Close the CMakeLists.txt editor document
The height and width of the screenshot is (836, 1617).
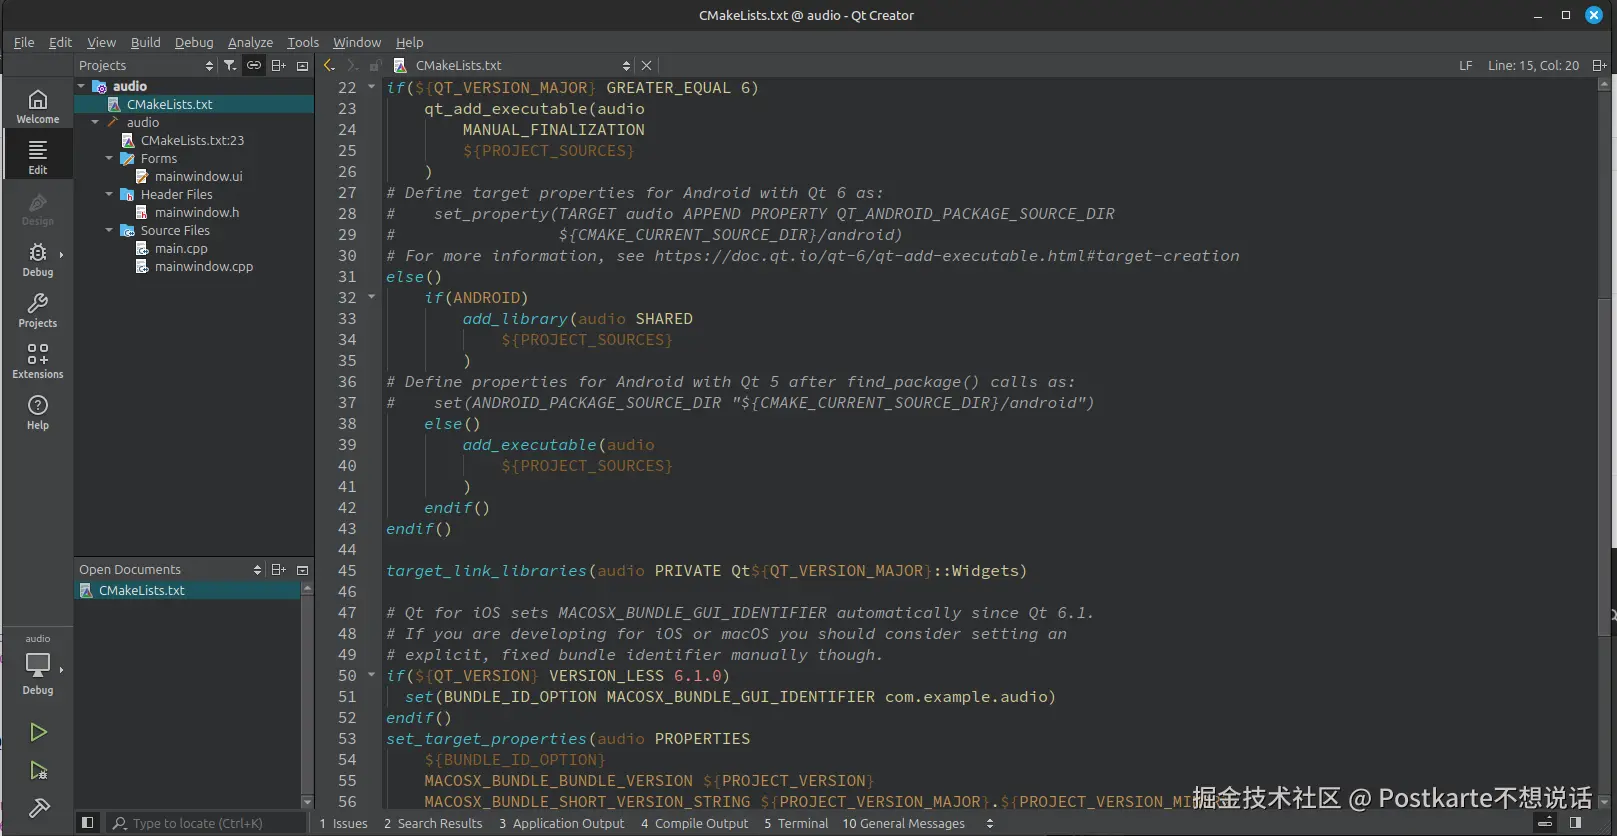646,65
